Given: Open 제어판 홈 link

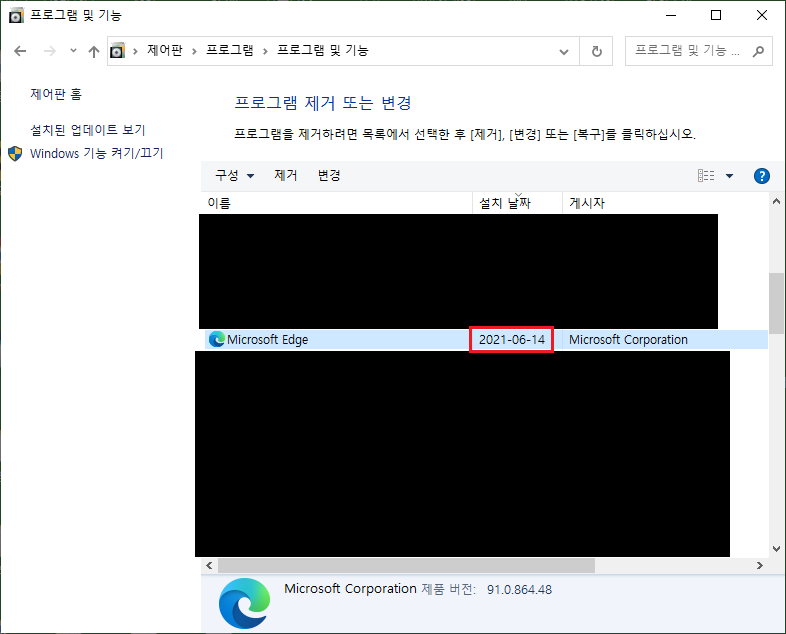Looking at the screenshot, I should 56,94.
